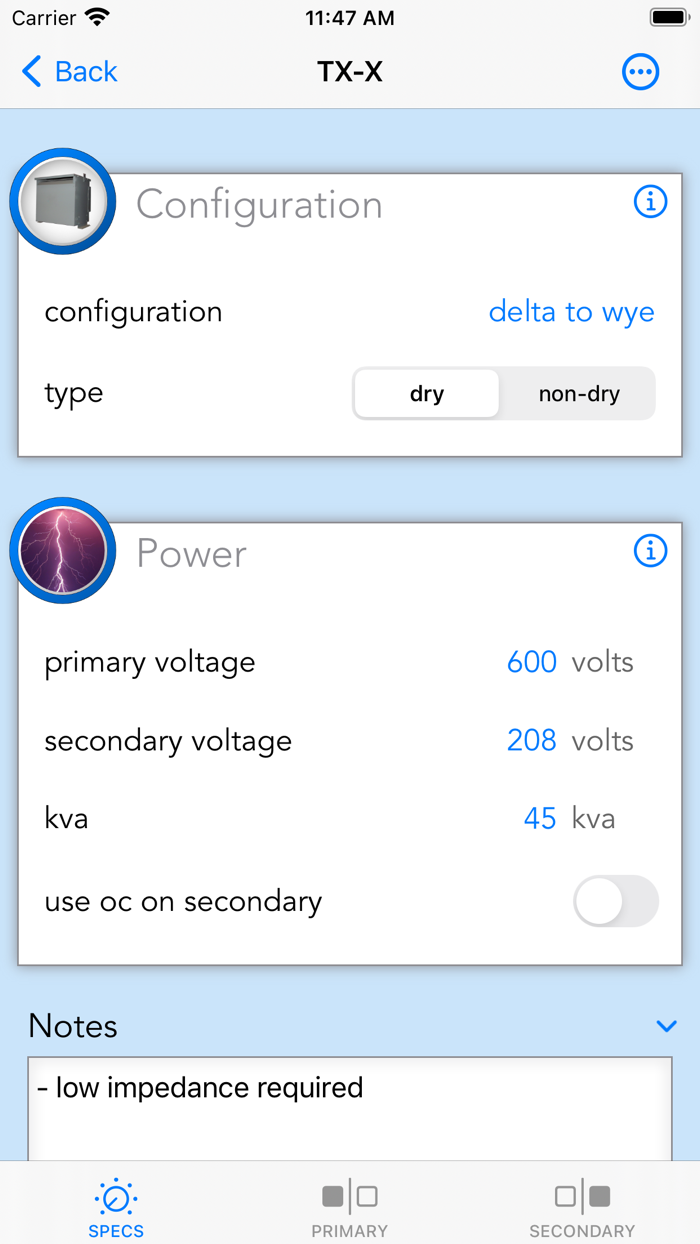Open the delta to wye configuration picker
Viewport: 700px width, 1244px height.
(571, 312)
